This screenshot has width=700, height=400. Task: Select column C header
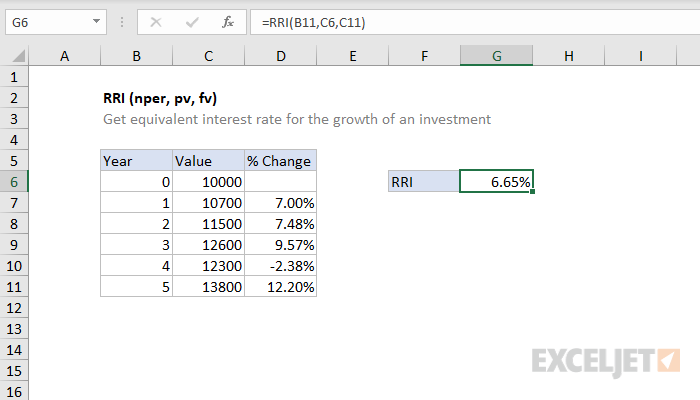coord(208,56)
